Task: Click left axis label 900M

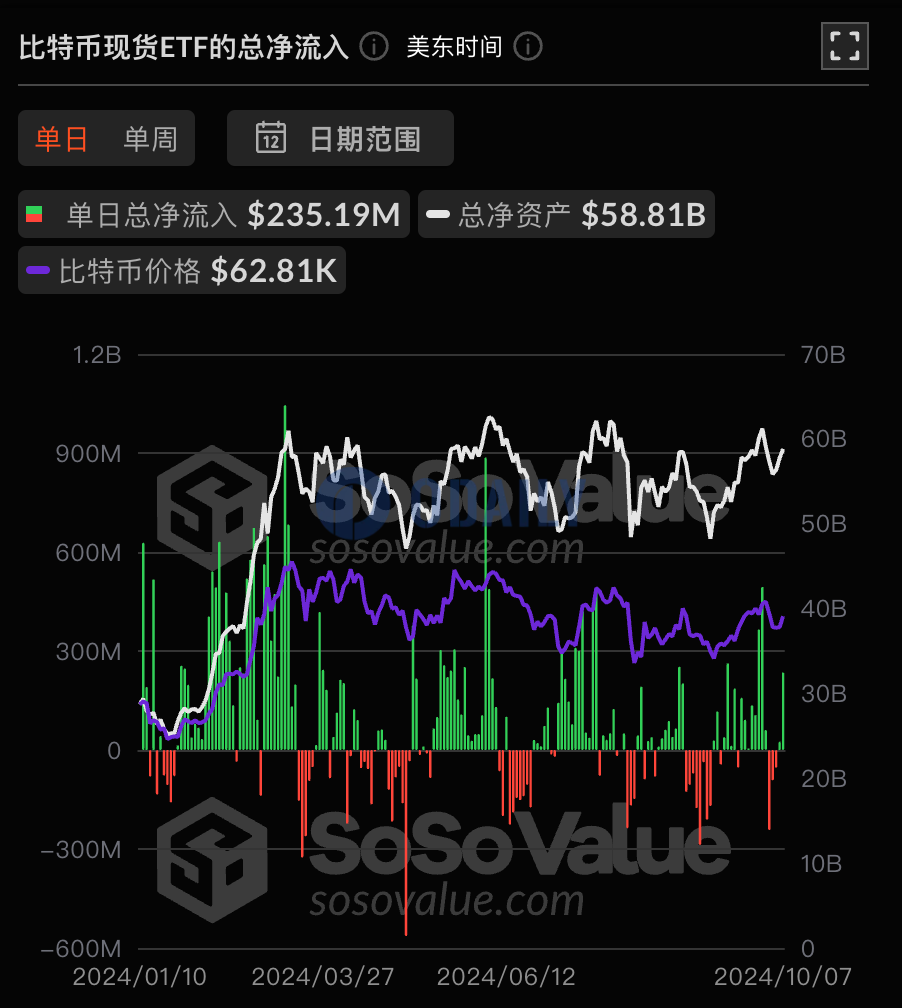Action: coord(88,454)
